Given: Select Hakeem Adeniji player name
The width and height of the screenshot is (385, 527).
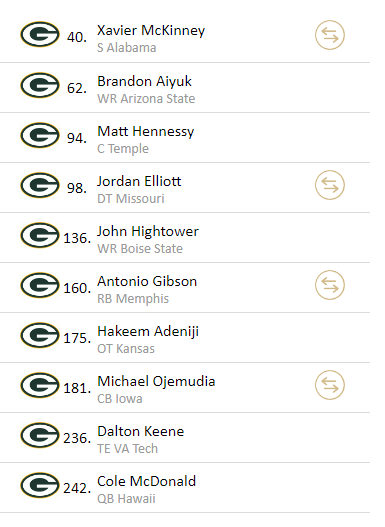Looking at the screenshot, I should (148, 331).
